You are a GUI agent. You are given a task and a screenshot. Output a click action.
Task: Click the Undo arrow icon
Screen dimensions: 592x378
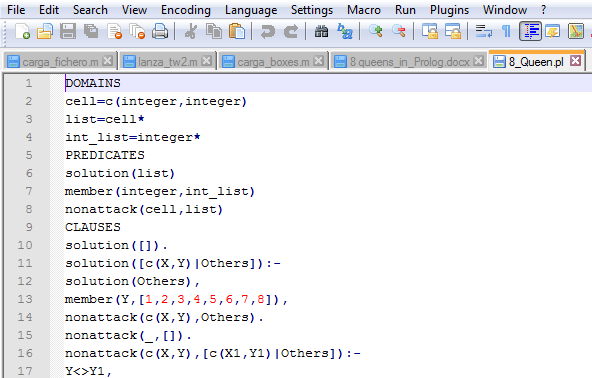[267, 31]
